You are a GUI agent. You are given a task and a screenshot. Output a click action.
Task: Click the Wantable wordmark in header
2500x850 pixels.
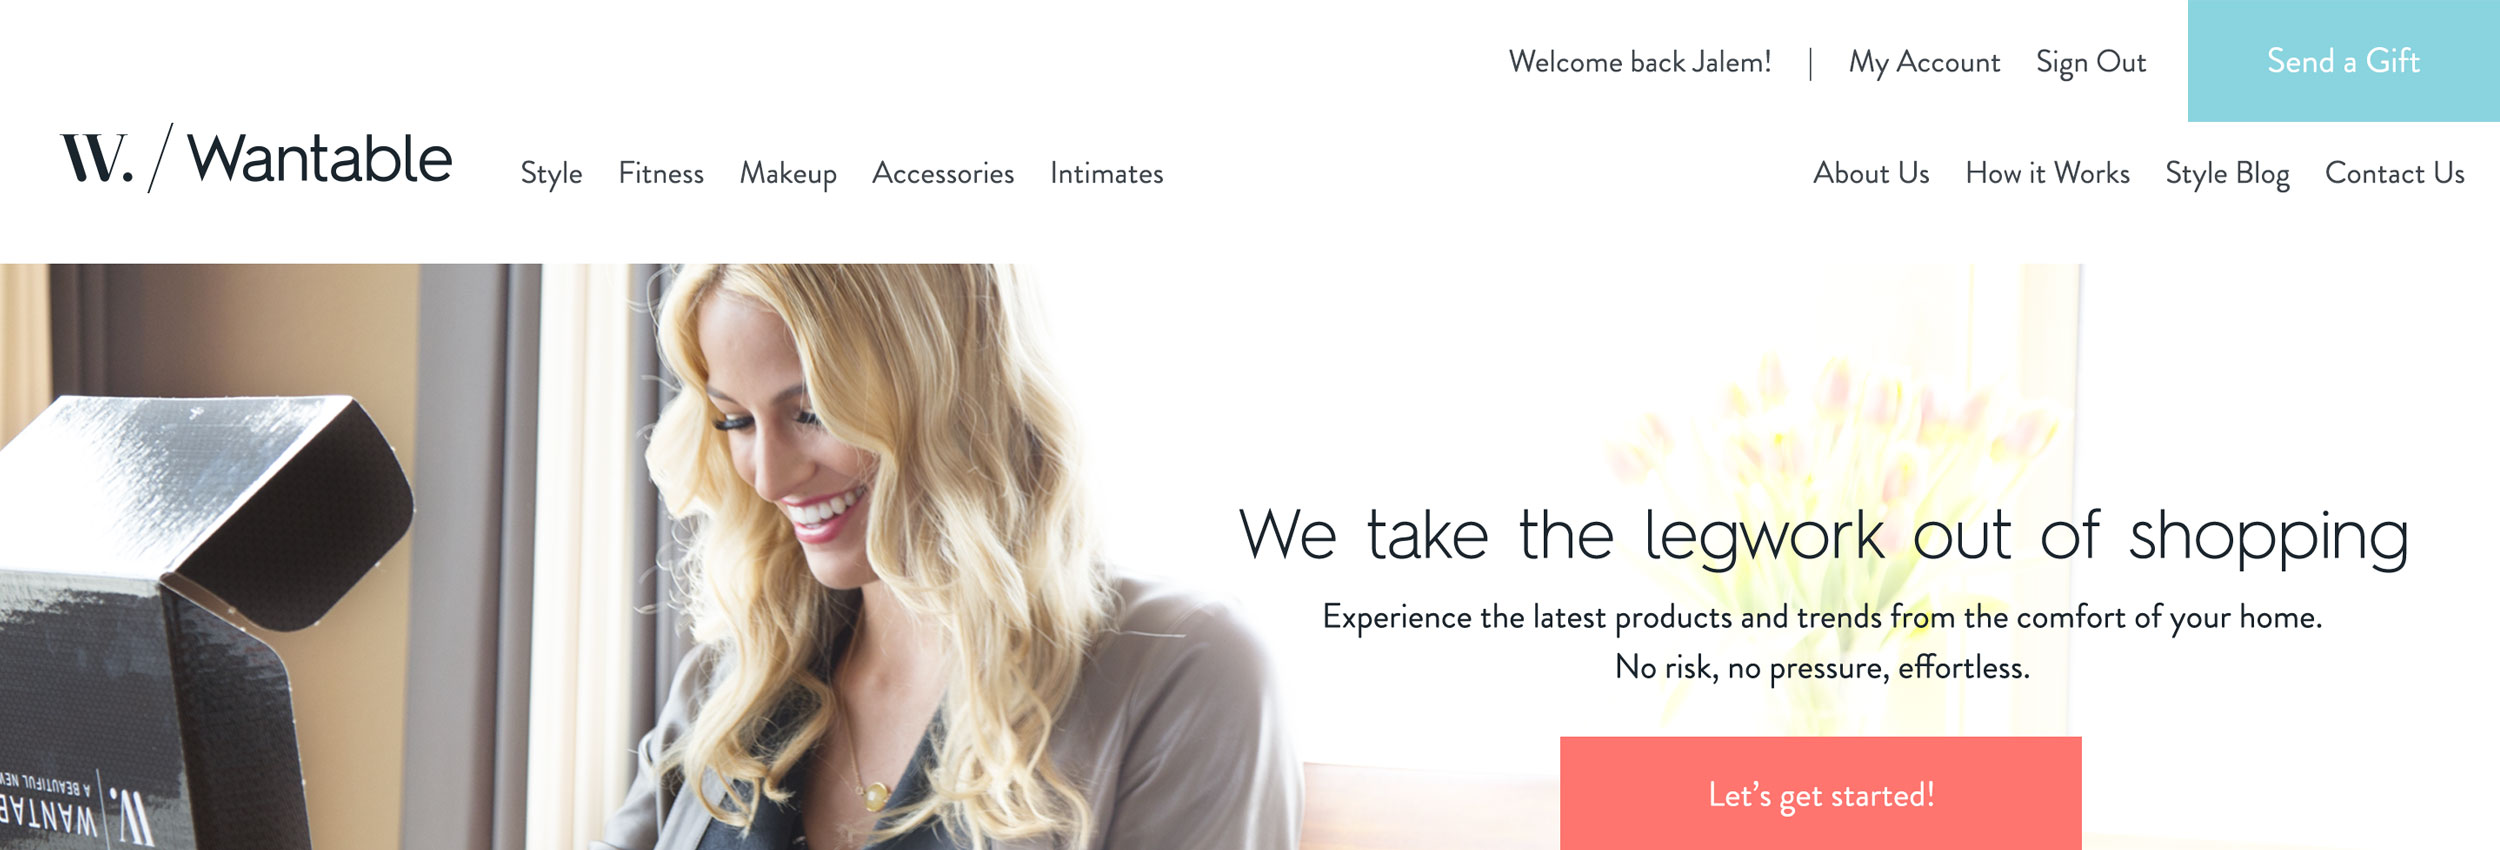click(320, 158)
